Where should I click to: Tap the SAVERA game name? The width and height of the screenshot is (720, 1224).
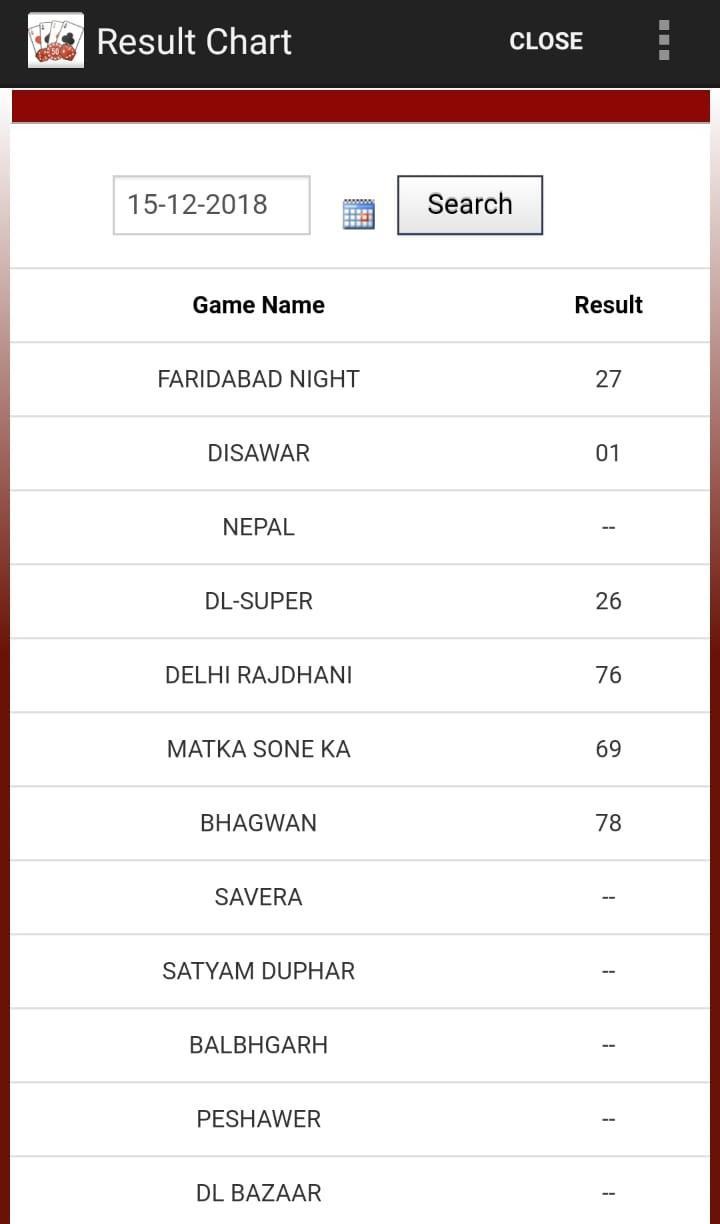pyautogui.click(x=258, y=897)
